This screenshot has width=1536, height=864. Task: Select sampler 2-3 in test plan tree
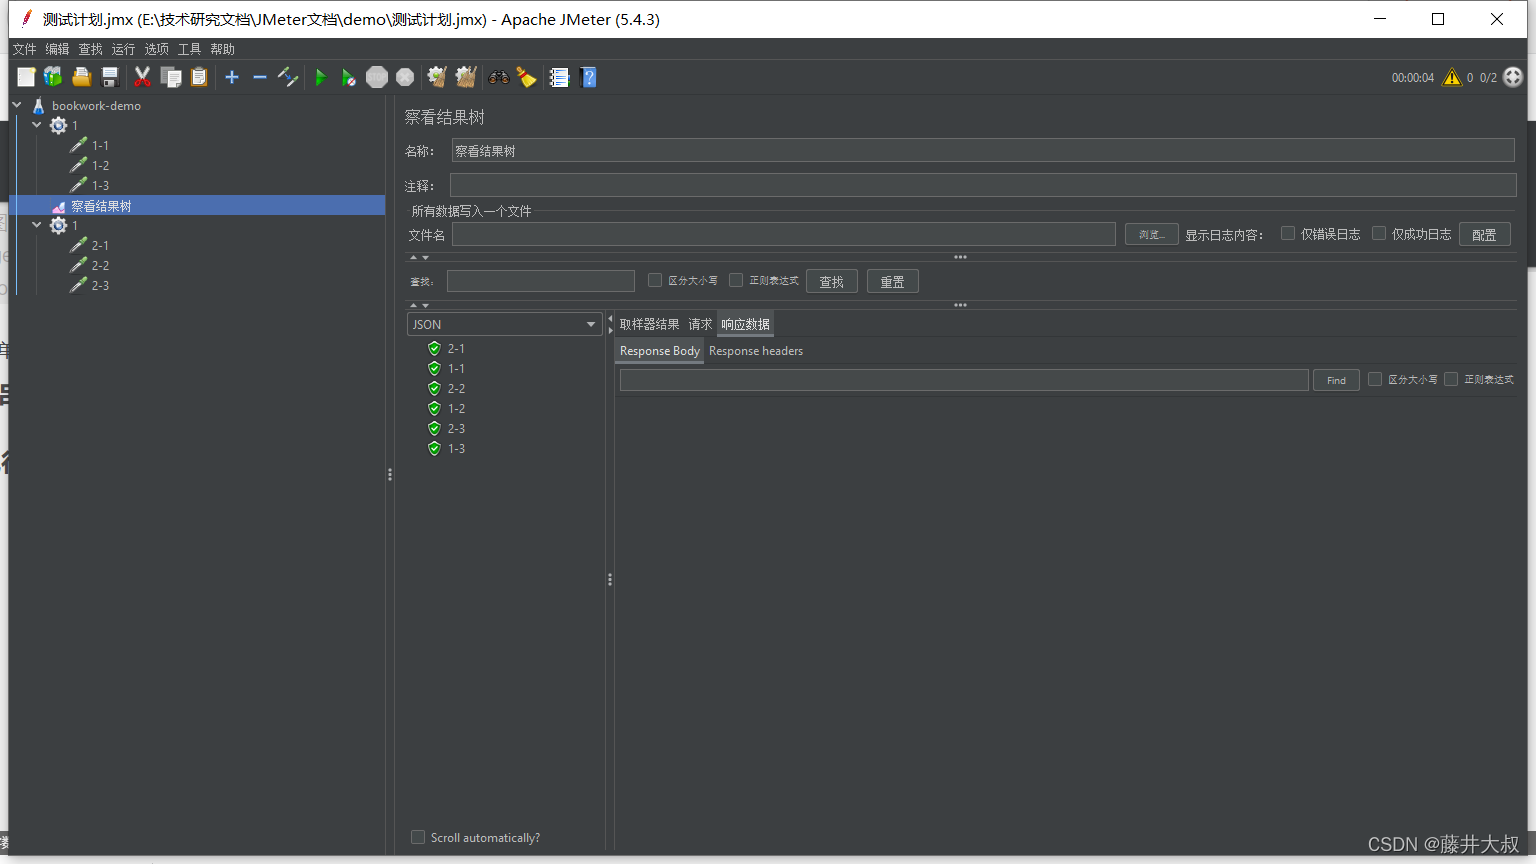(100, 285)
